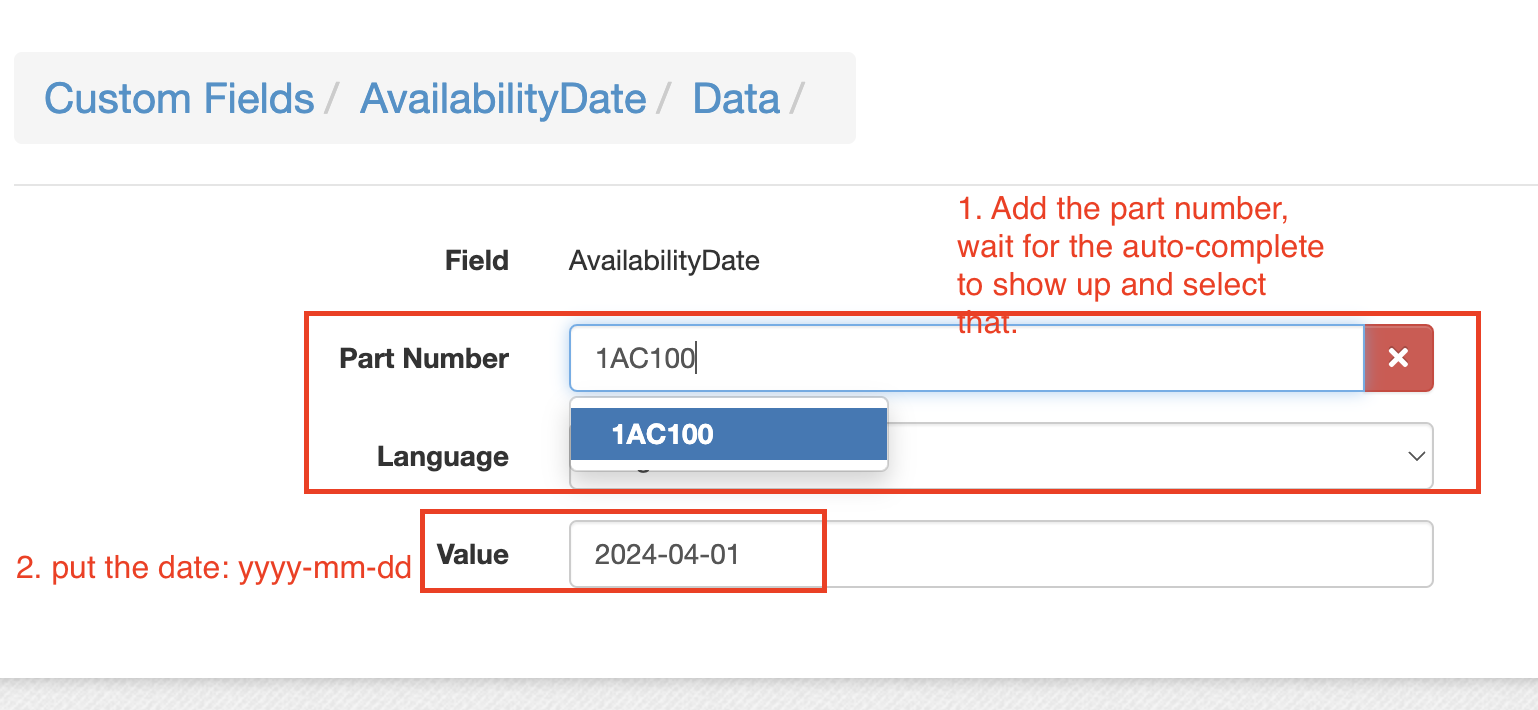Image resolution: width=1538 pixels, height=710 pixels.
Task: Clear the Part Number with red X button
Action: (1399, 358)
